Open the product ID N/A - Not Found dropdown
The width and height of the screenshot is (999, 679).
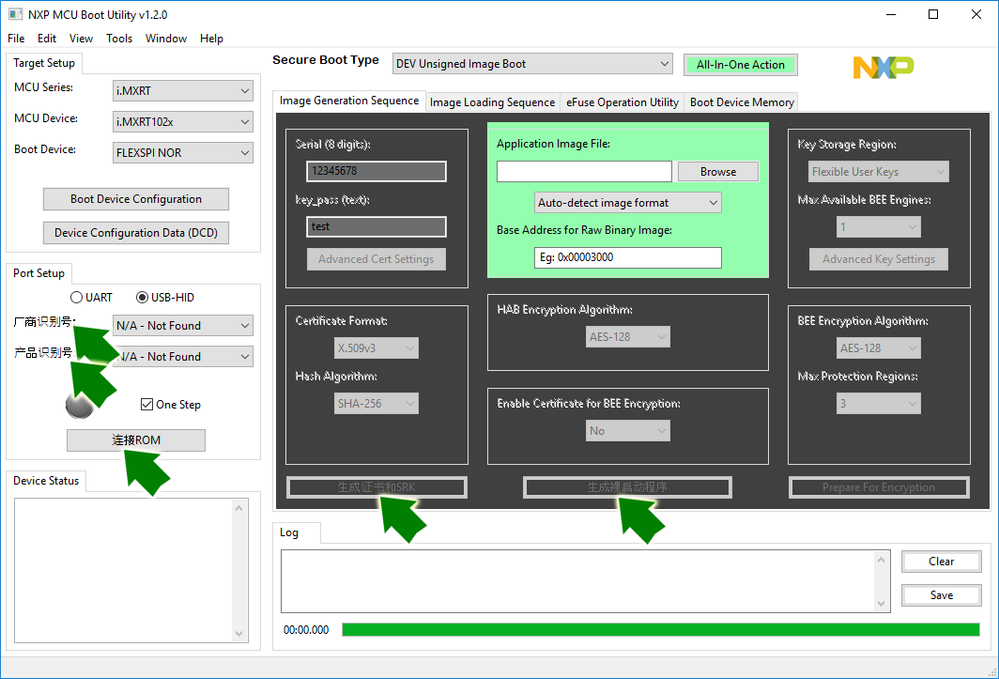(183, 357)
